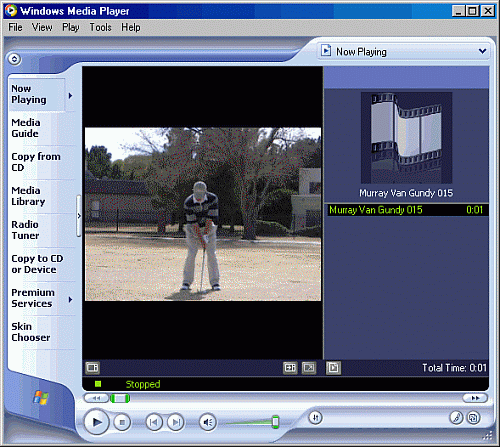Click the Windows Media Player title icon
This screenshot has width=500, height=447.
(11, 11)
